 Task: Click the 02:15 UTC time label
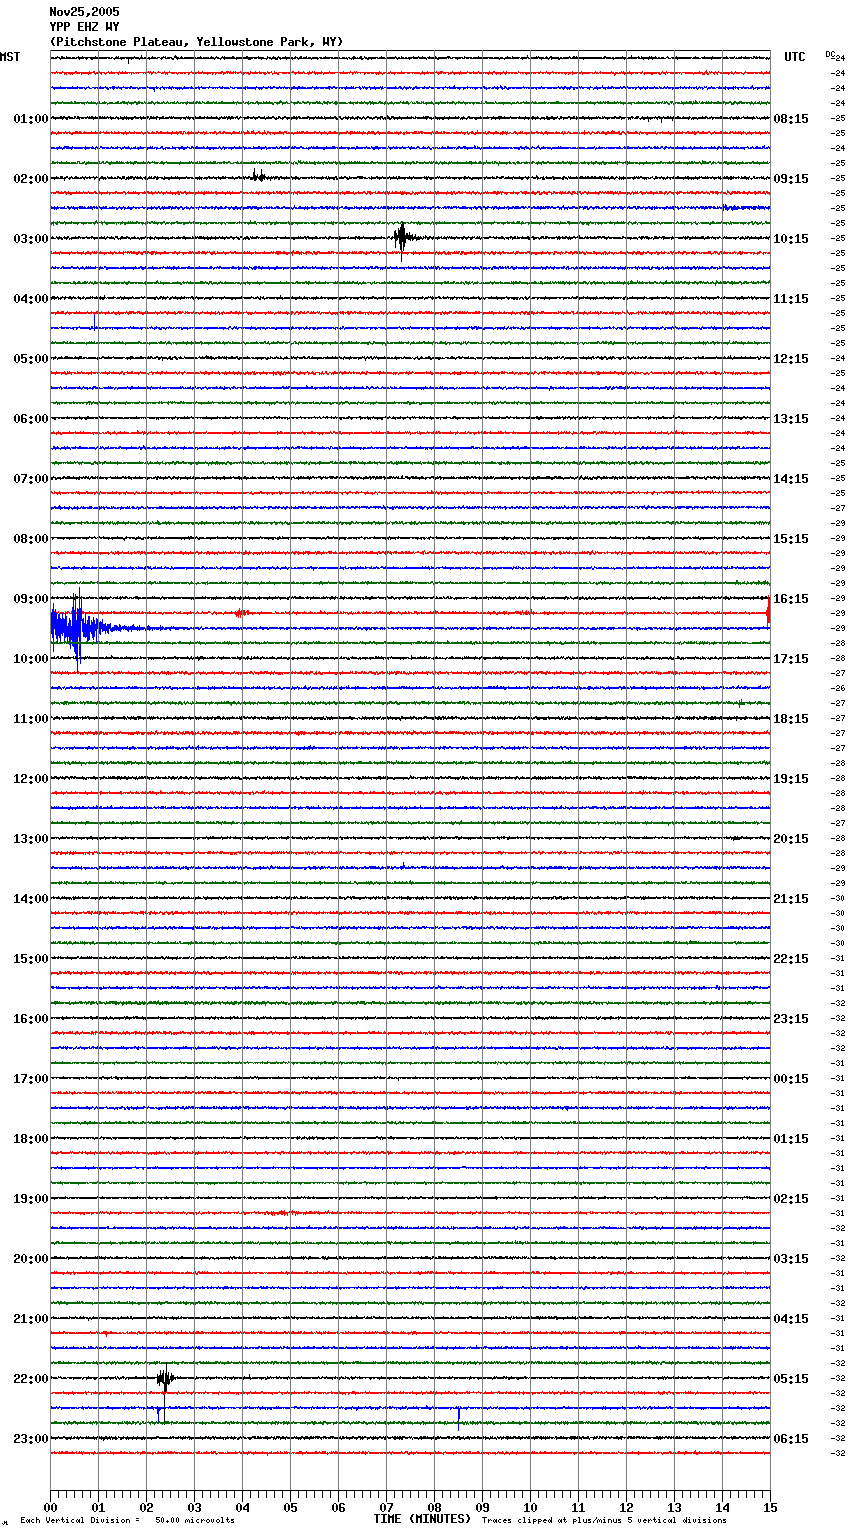[x=791, y=1199]
